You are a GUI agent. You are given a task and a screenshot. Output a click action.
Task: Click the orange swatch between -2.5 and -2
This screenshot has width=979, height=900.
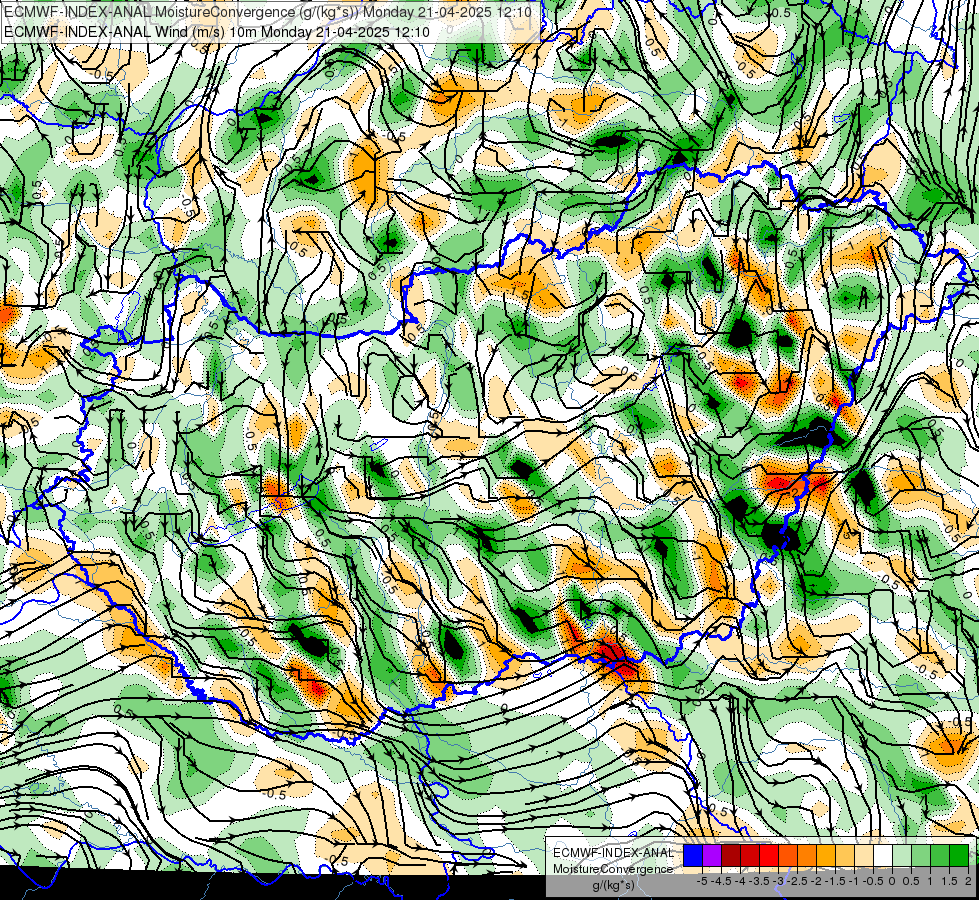807,856
